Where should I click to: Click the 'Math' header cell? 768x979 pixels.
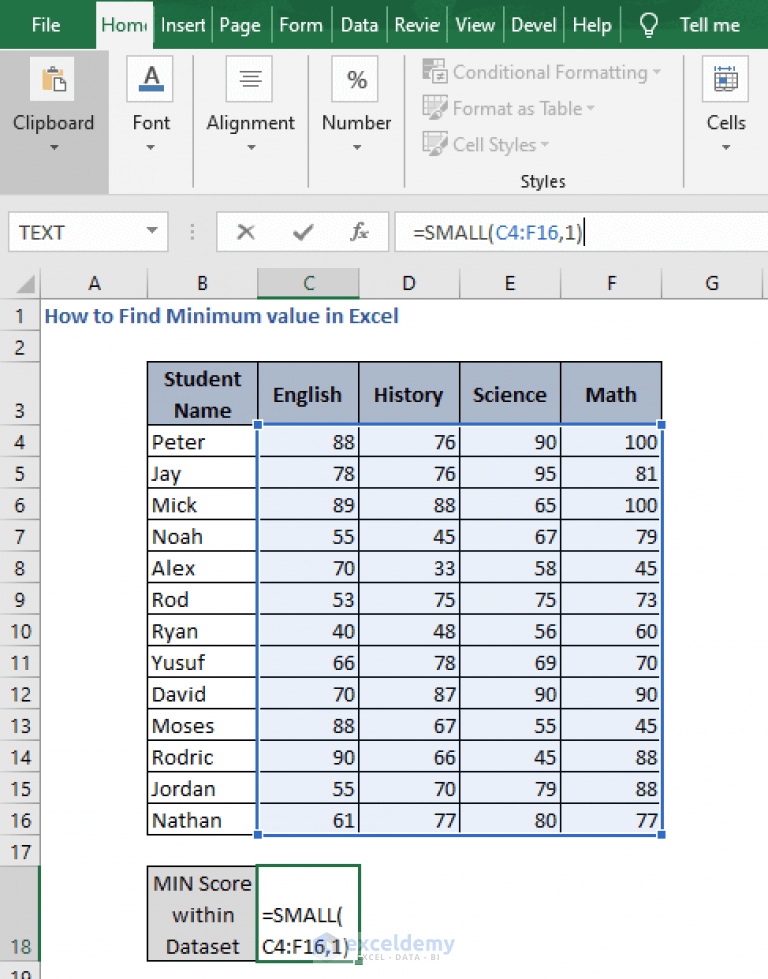[611, 394]
